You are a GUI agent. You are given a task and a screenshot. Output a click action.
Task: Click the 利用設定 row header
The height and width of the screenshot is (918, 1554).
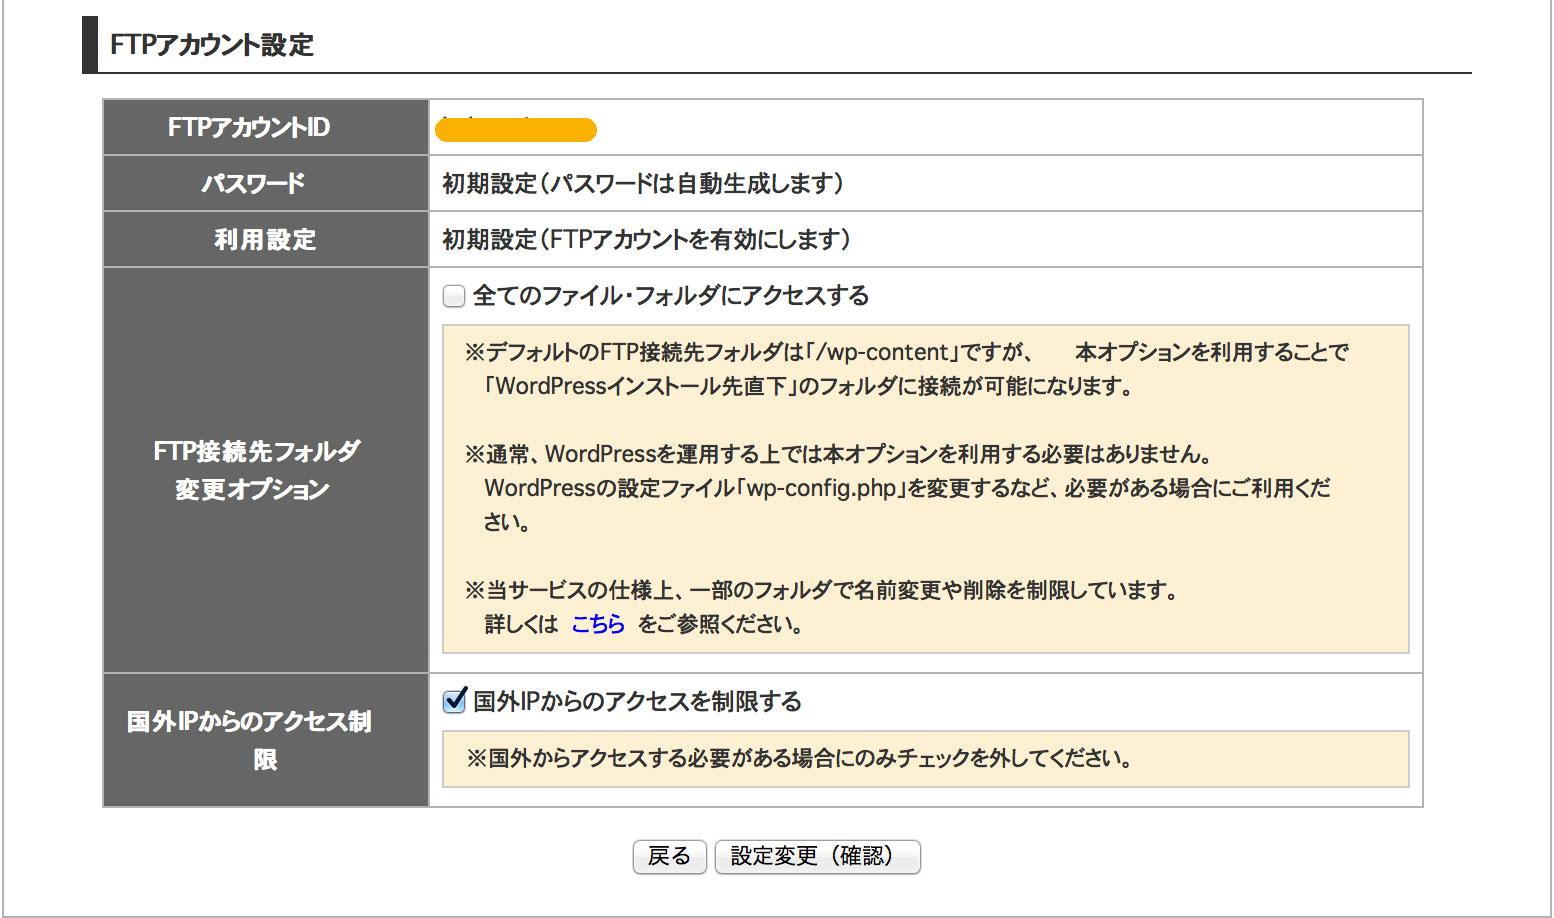tap(265, 240)
